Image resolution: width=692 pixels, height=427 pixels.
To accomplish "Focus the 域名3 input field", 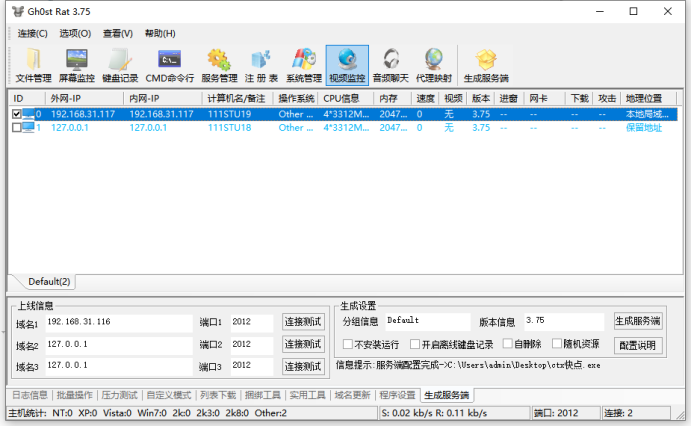I will 119,366.
